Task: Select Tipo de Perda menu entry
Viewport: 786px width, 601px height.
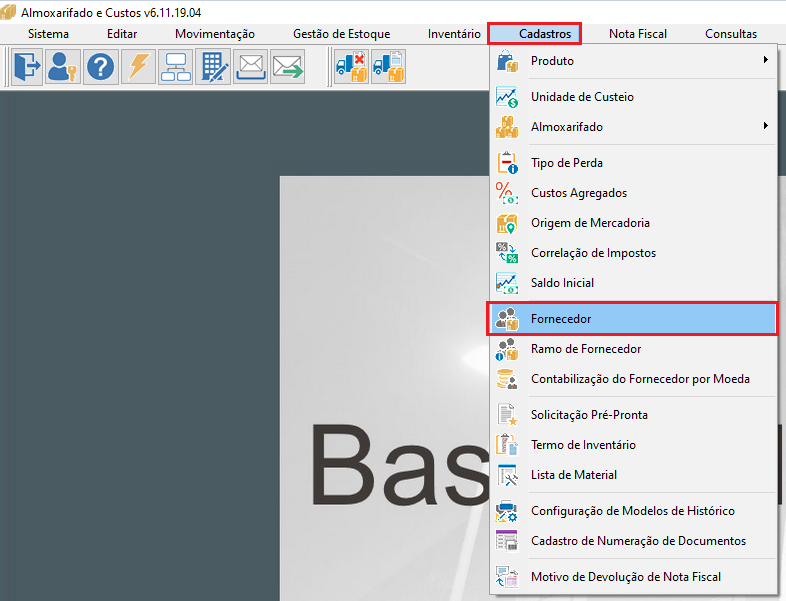Action: (x=633, y=163)
